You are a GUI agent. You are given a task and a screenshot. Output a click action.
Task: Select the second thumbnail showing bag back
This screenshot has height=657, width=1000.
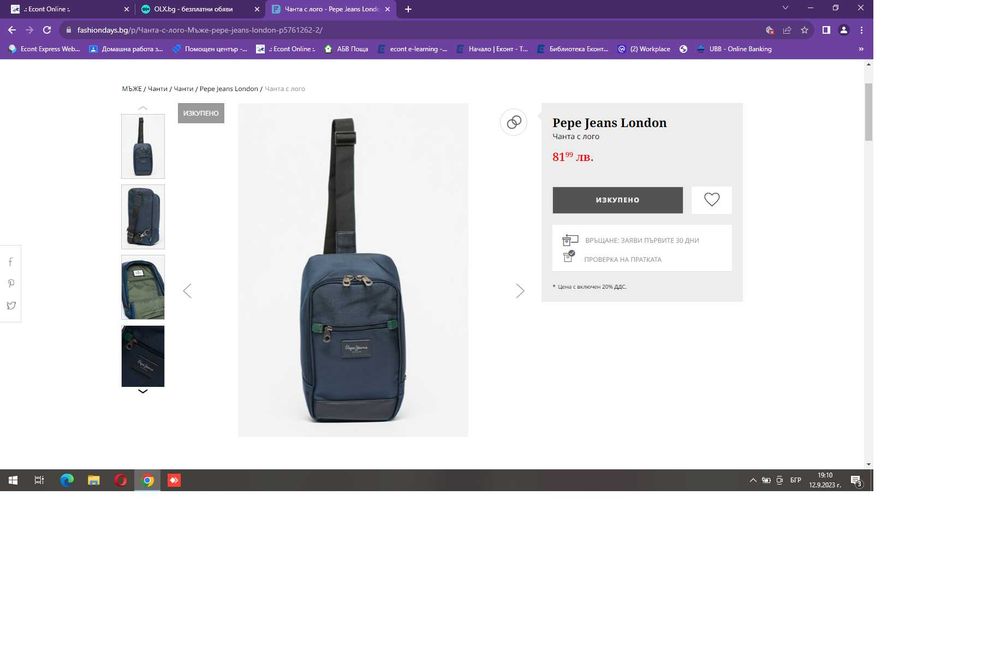(143, 217)
